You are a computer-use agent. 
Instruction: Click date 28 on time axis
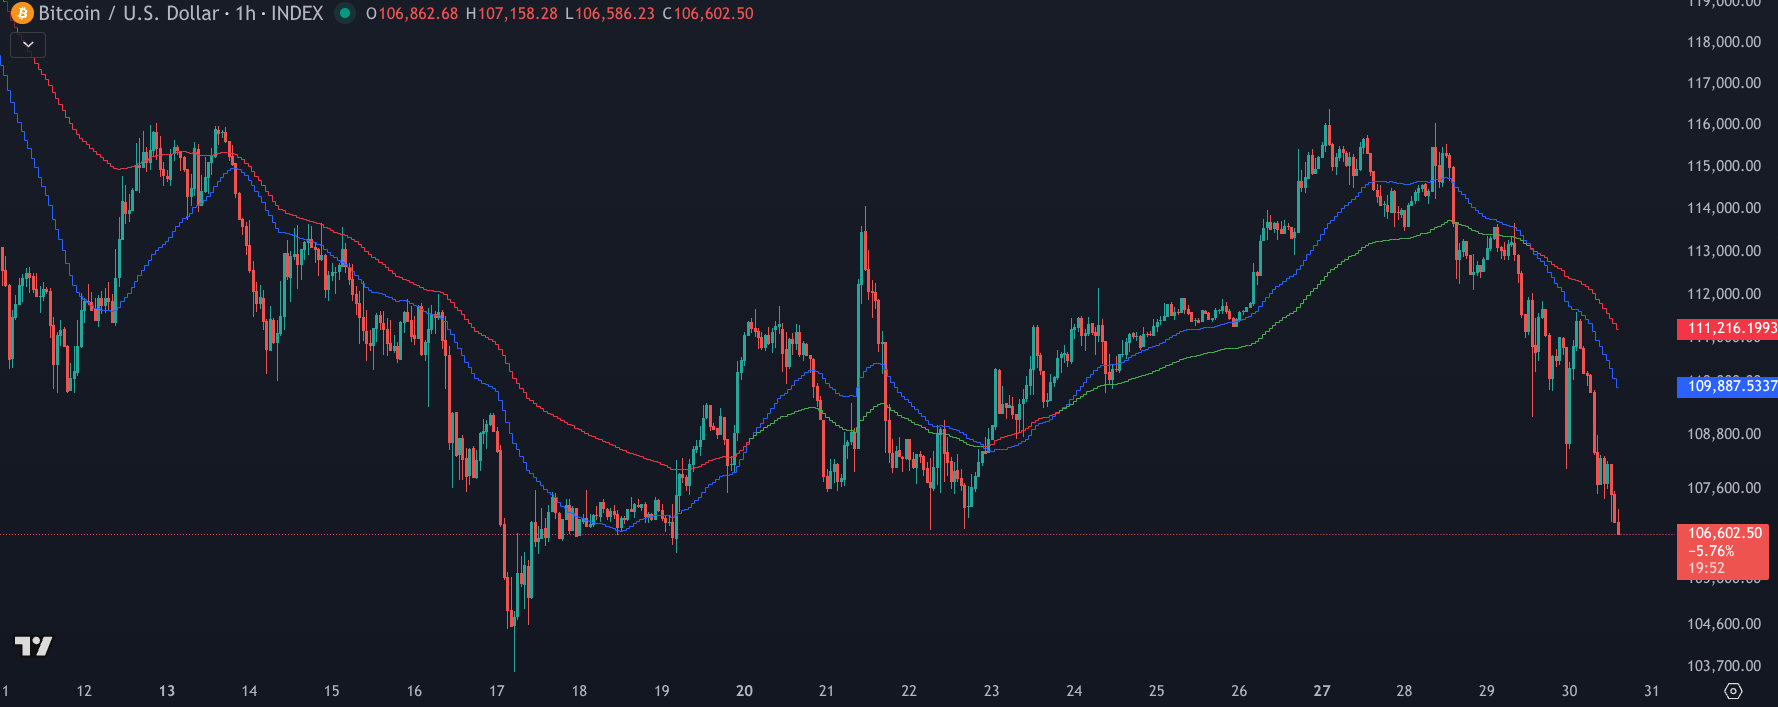click(1404, 691)
